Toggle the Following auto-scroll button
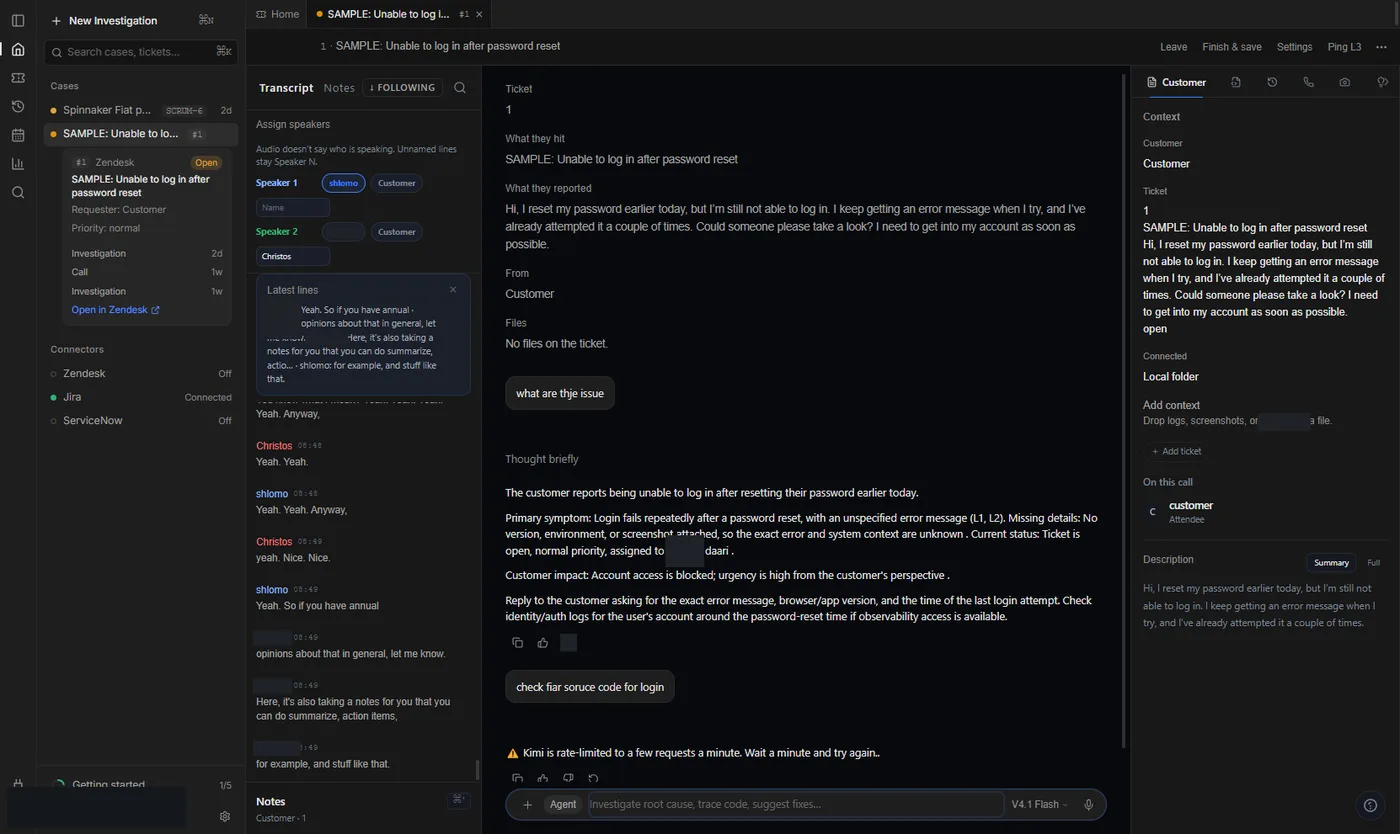Viewport: 1400px width, 834px height. coord(402,88)
